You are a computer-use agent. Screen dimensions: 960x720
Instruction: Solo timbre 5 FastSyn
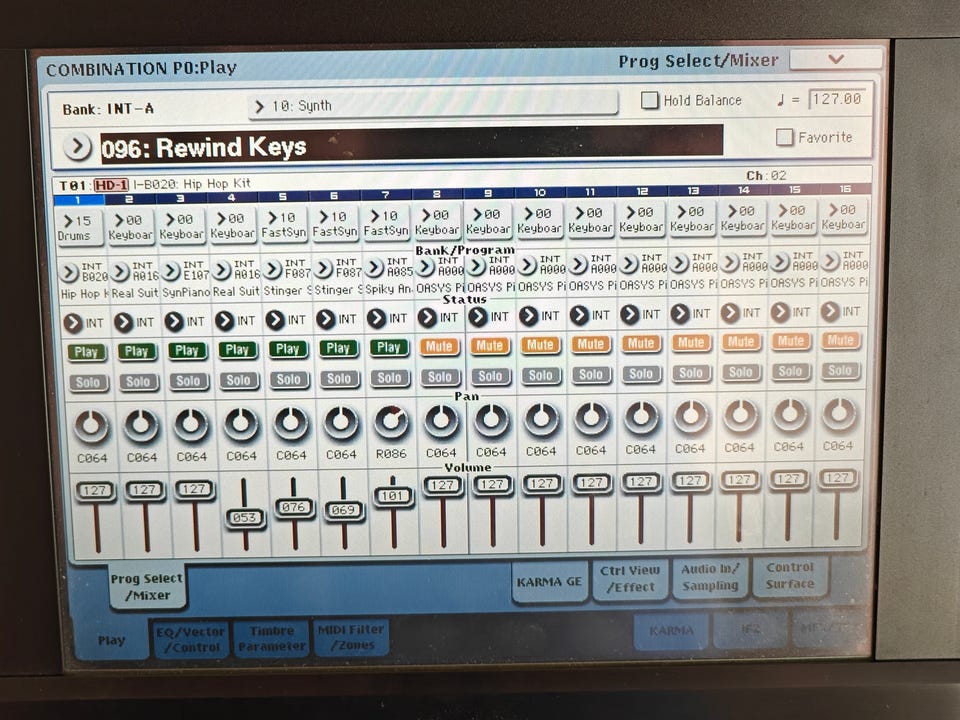(288, 380)
